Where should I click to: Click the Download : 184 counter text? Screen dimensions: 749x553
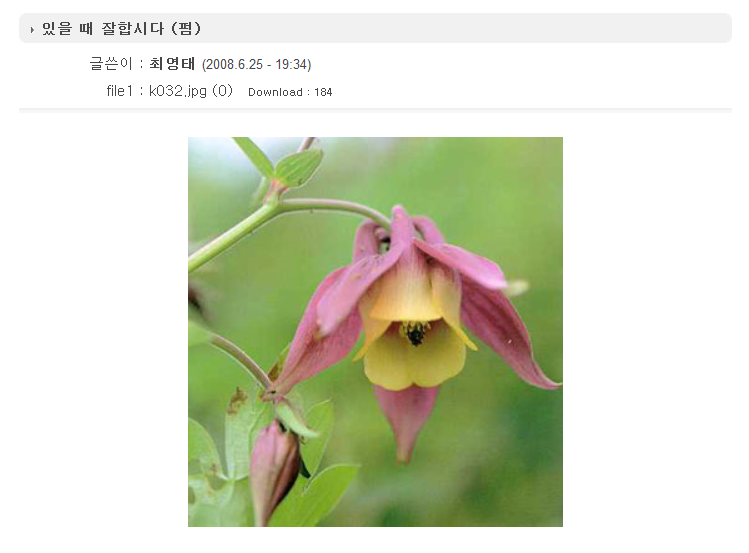[x=290, y=92]
